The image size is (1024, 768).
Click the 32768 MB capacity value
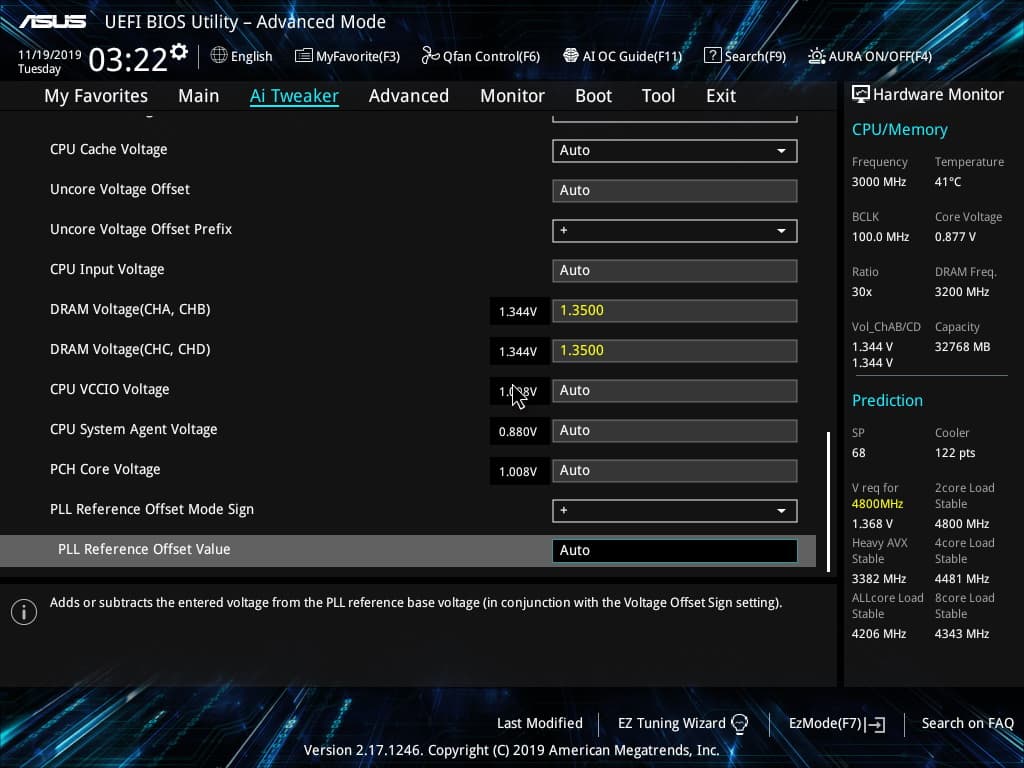pos(962,347)
